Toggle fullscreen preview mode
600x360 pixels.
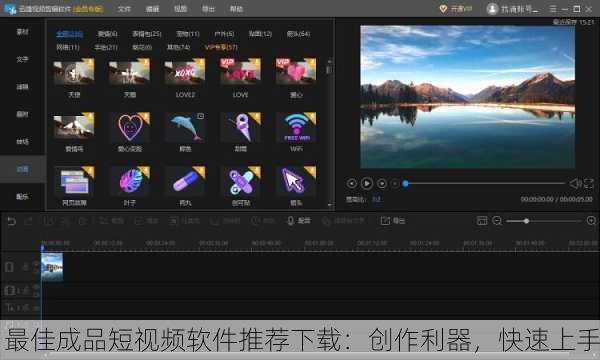click(589, 184)
